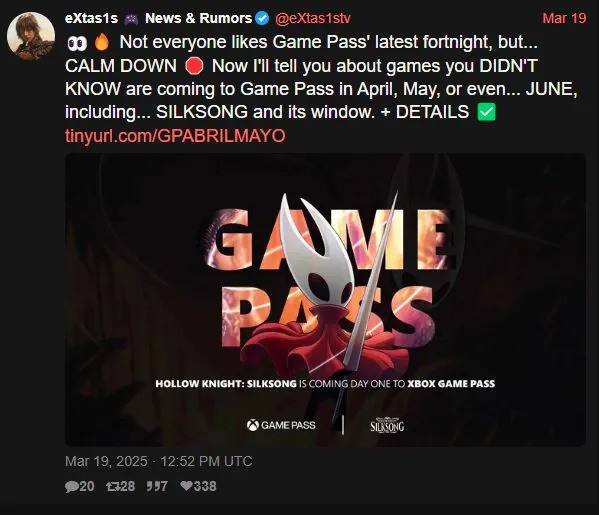
Task: Click the Silksong logo in image
Action: pos(387,425)
